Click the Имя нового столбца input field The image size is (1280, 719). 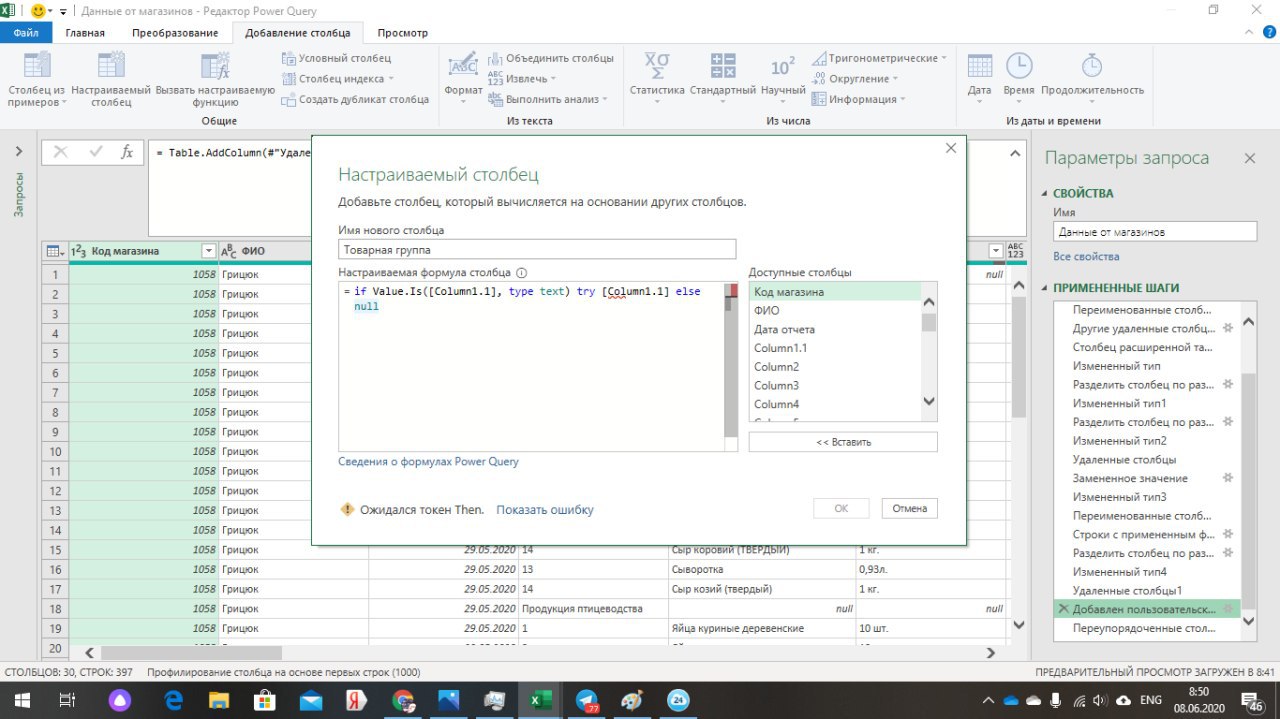coord(537,250)
